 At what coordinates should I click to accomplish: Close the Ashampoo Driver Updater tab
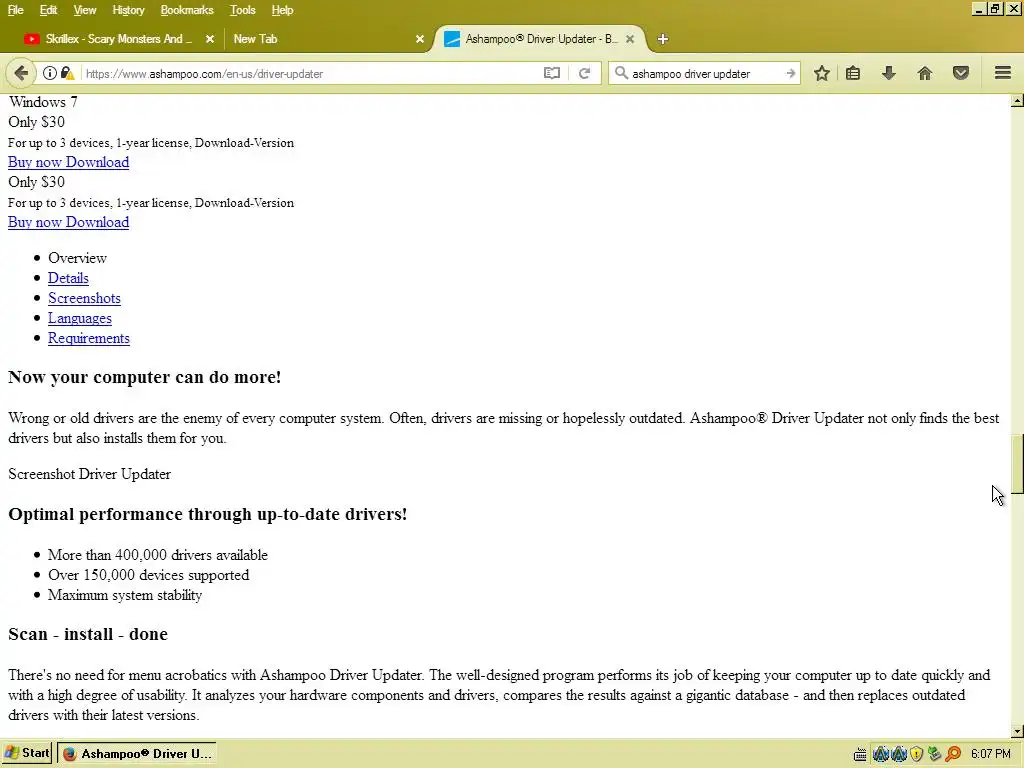[x=630, y=39]
